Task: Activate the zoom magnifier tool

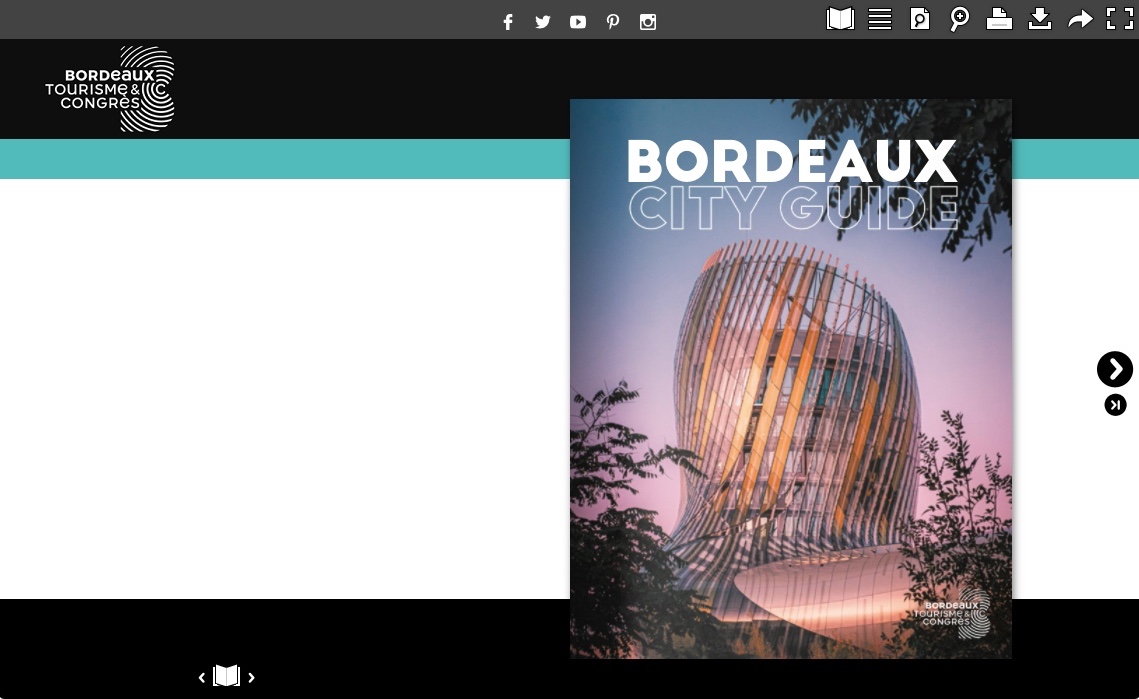Action: (960, 19)
